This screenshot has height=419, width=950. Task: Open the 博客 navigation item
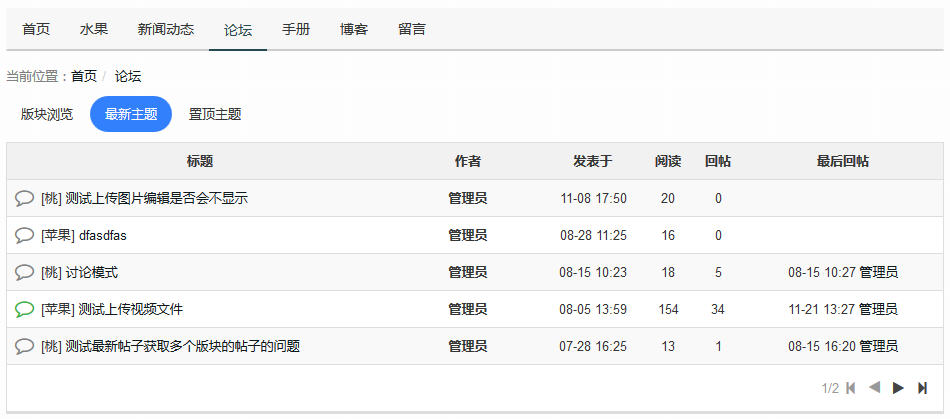(354, 29)
